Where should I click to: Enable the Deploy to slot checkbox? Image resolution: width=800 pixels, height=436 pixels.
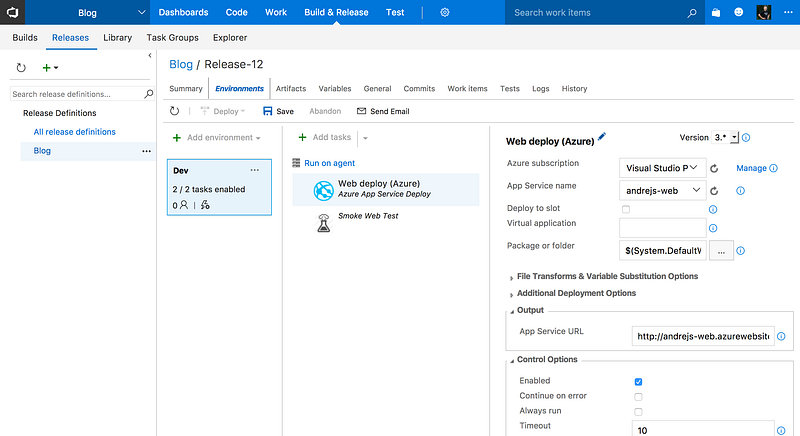pos(626,209)
